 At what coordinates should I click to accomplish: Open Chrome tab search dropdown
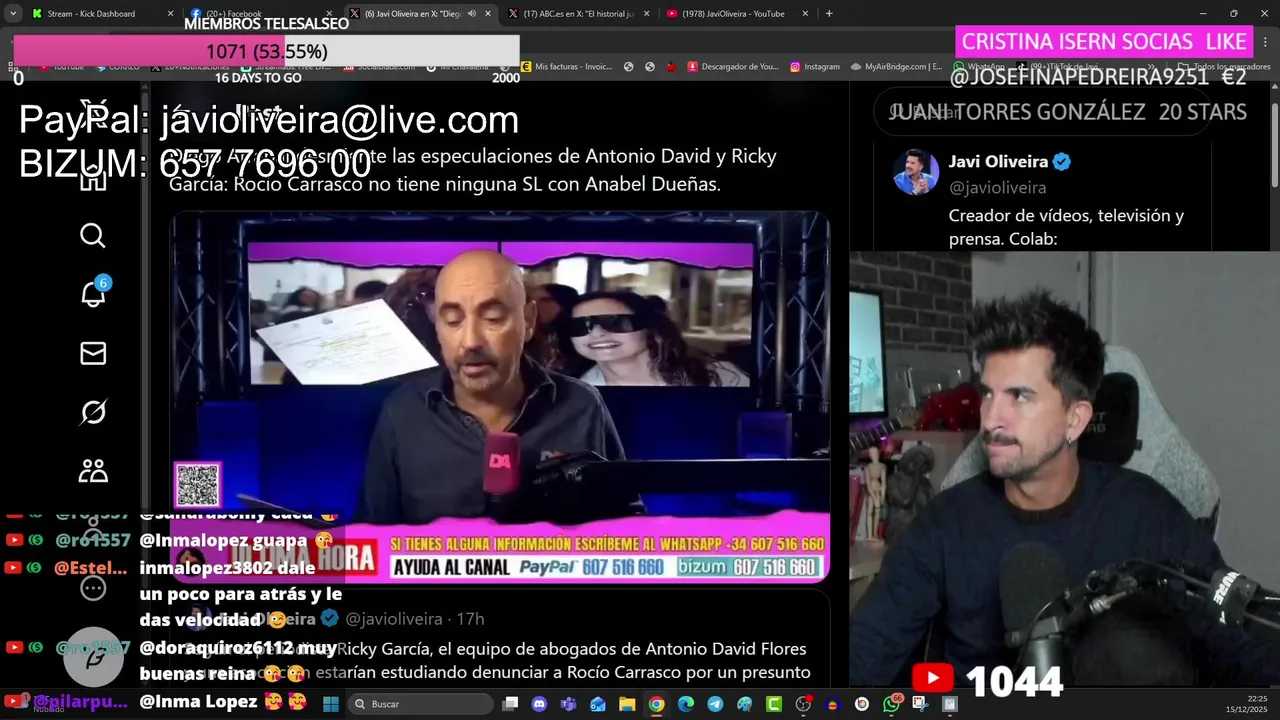point(13,14)
